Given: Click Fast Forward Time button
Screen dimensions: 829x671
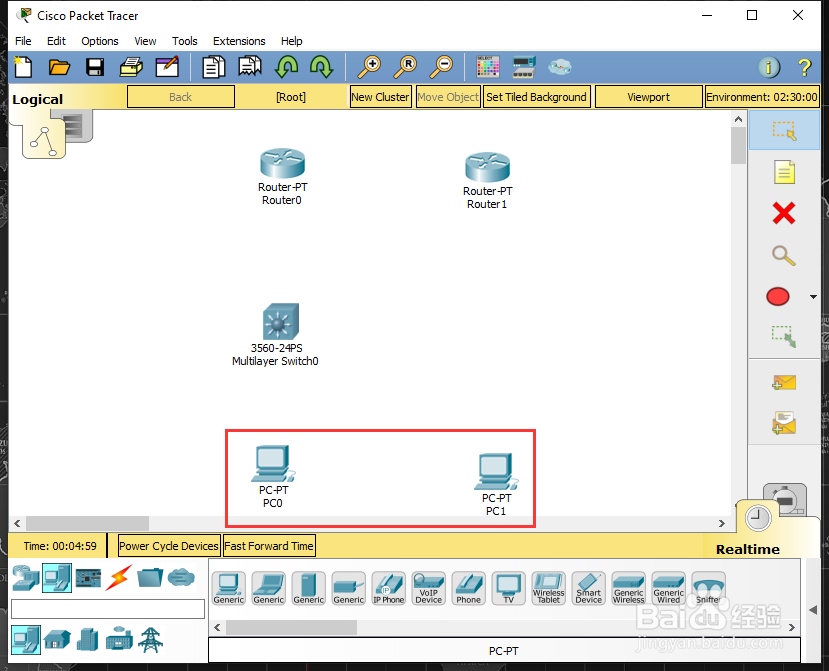Looking at the screenshot, I should [269, 546].
